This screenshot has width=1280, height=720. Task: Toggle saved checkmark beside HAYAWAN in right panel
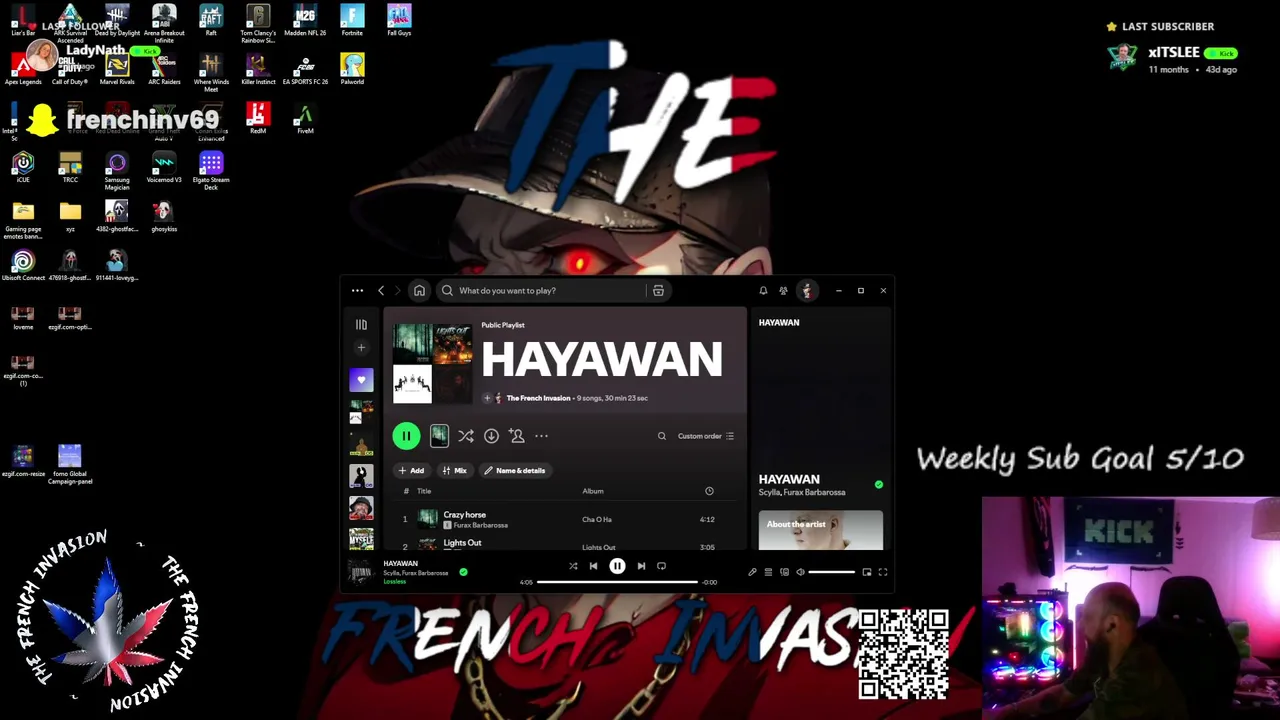[879, 485]
